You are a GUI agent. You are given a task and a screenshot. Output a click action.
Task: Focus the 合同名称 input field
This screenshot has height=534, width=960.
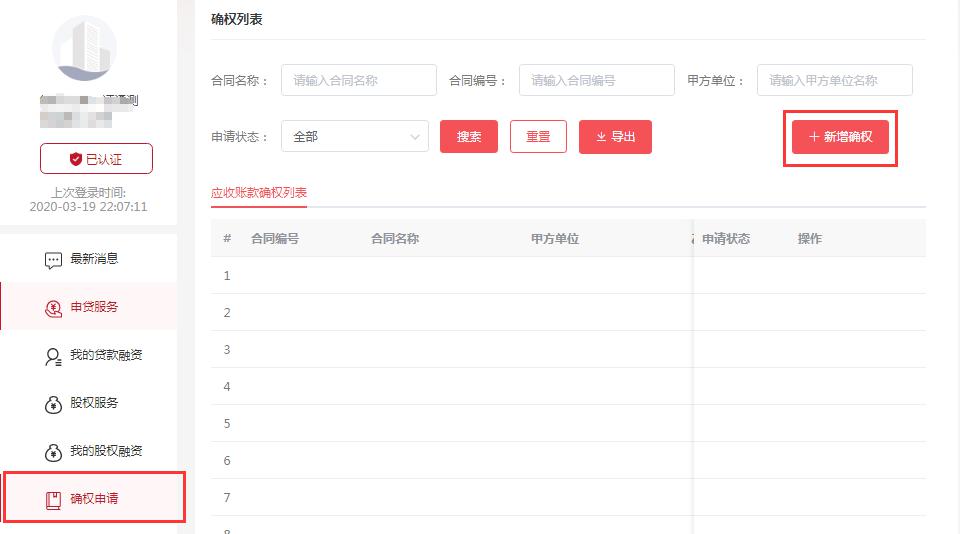coord(359,80)
